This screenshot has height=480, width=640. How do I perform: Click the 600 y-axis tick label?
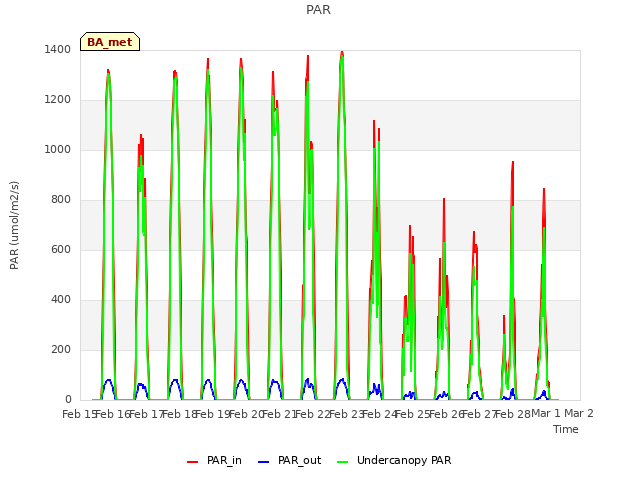[61, 249]
